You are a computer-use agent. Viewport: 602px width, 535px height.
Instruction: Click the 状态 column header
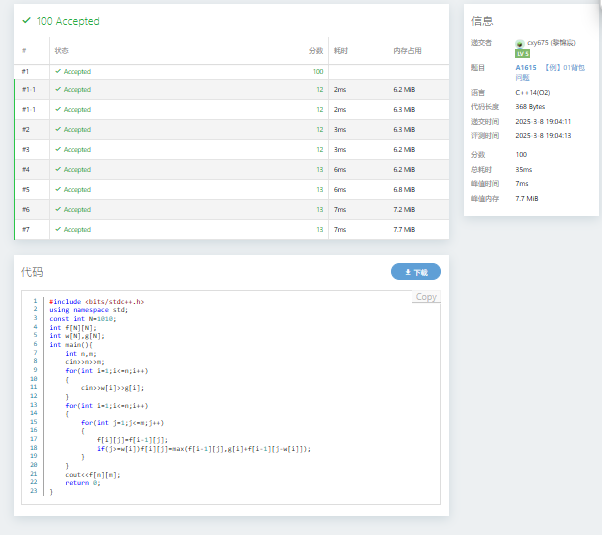pos(61,49)
